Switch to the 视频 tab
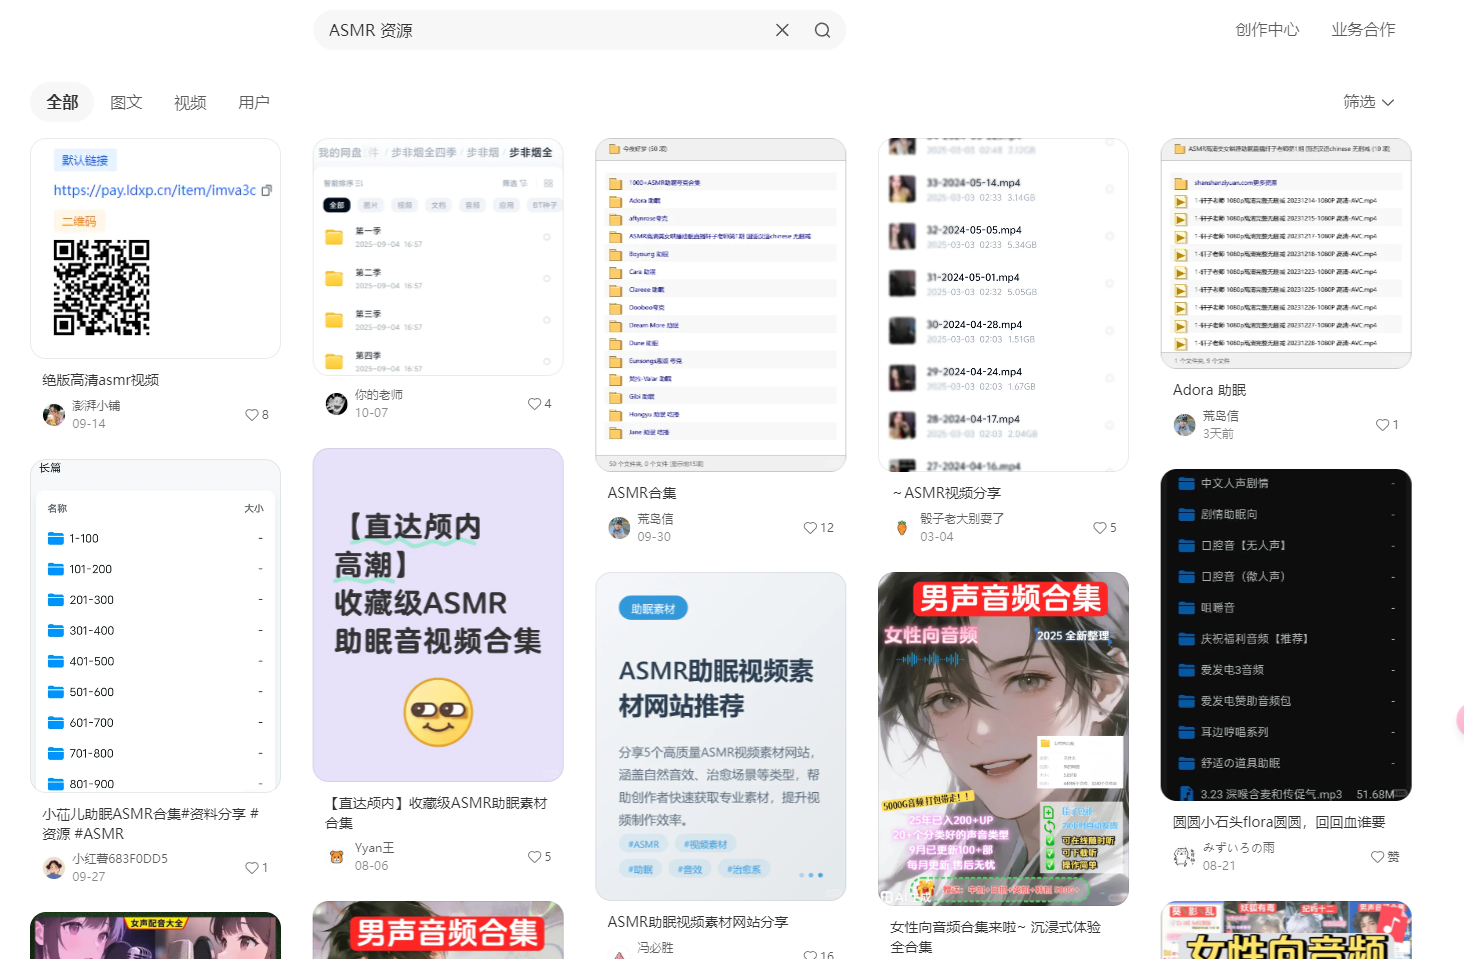This screenshot has width=1464, height=959. [189, 102]
